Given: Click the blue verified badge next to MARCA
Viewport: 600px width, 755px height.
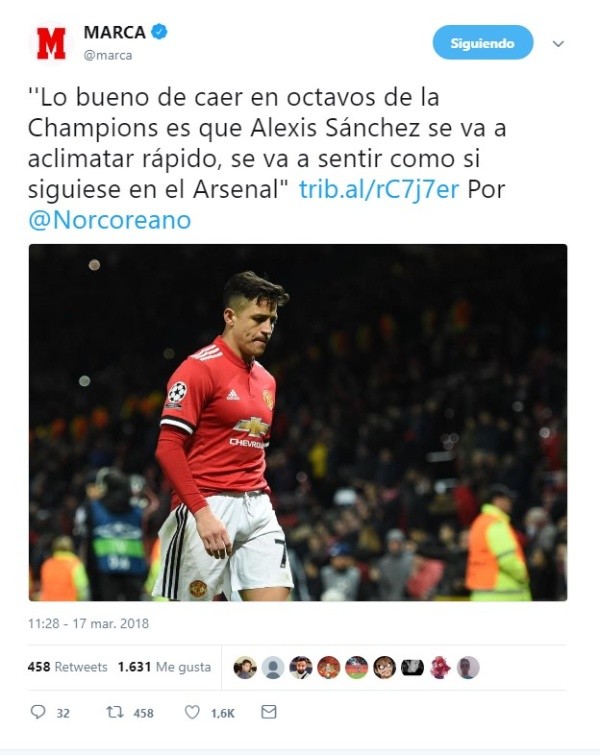Looking at the screenshot, I should pyautogui.click(x=159, y=32).
